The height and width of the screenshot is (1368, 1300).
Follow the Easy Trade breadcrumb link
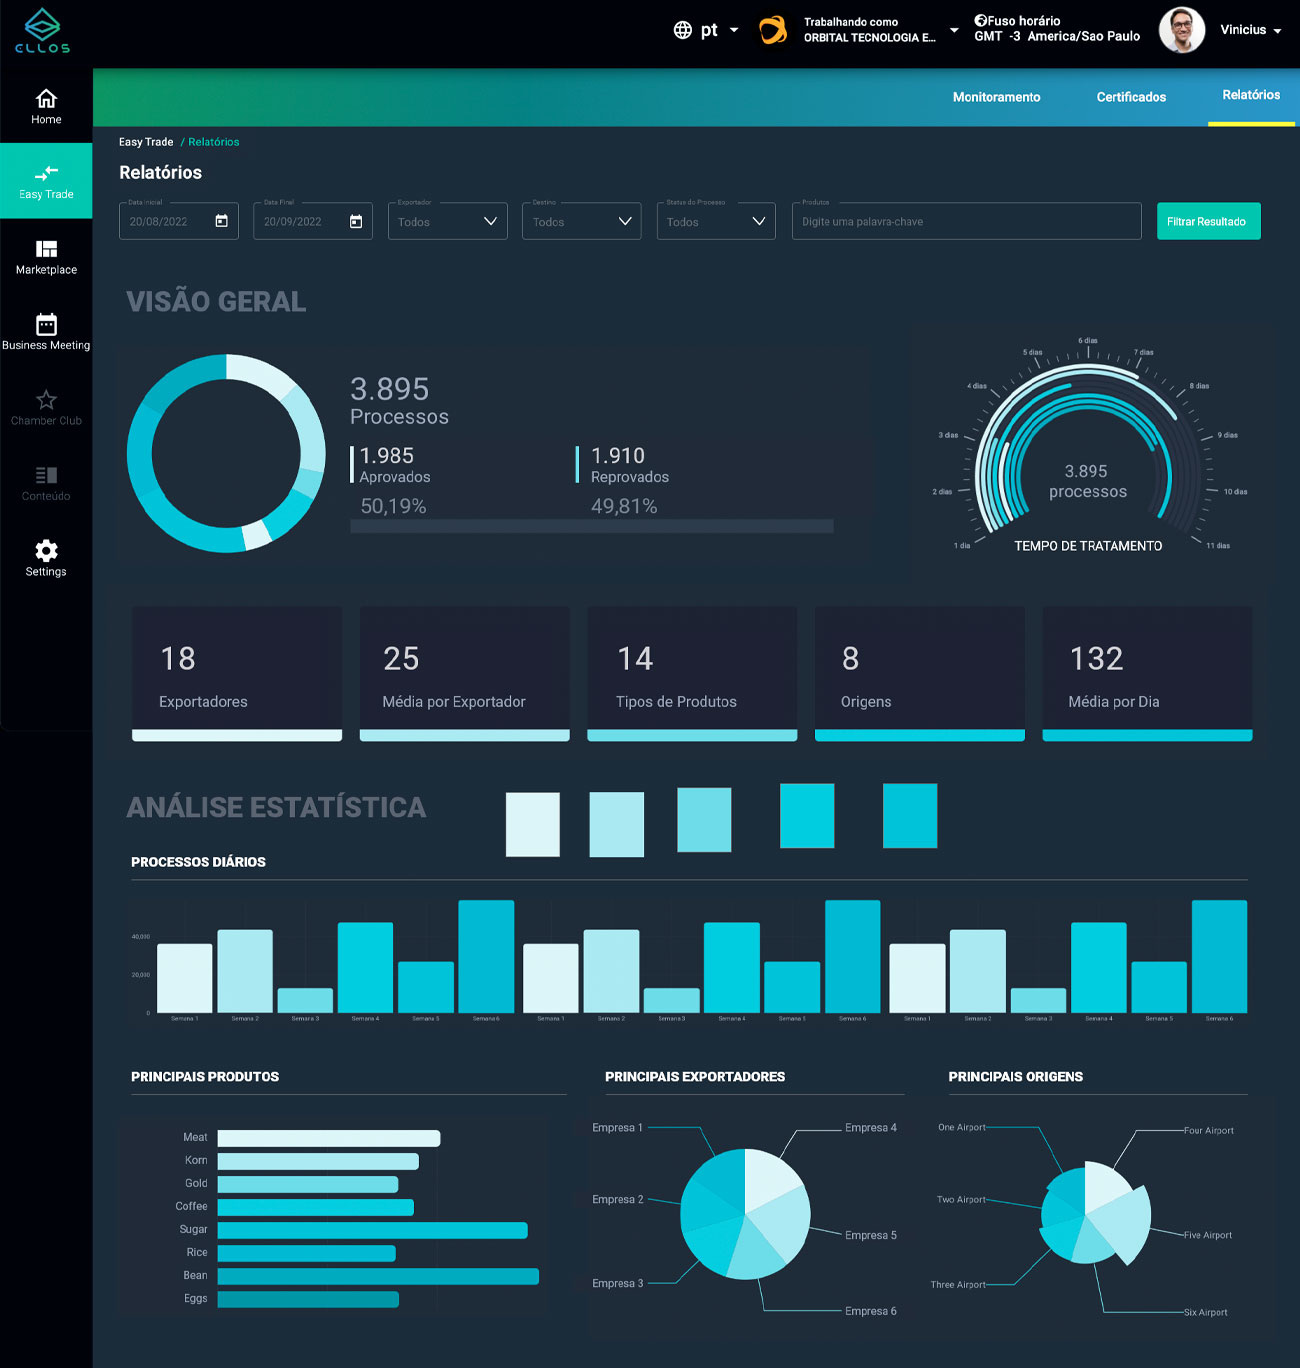(x=146, y=142)
